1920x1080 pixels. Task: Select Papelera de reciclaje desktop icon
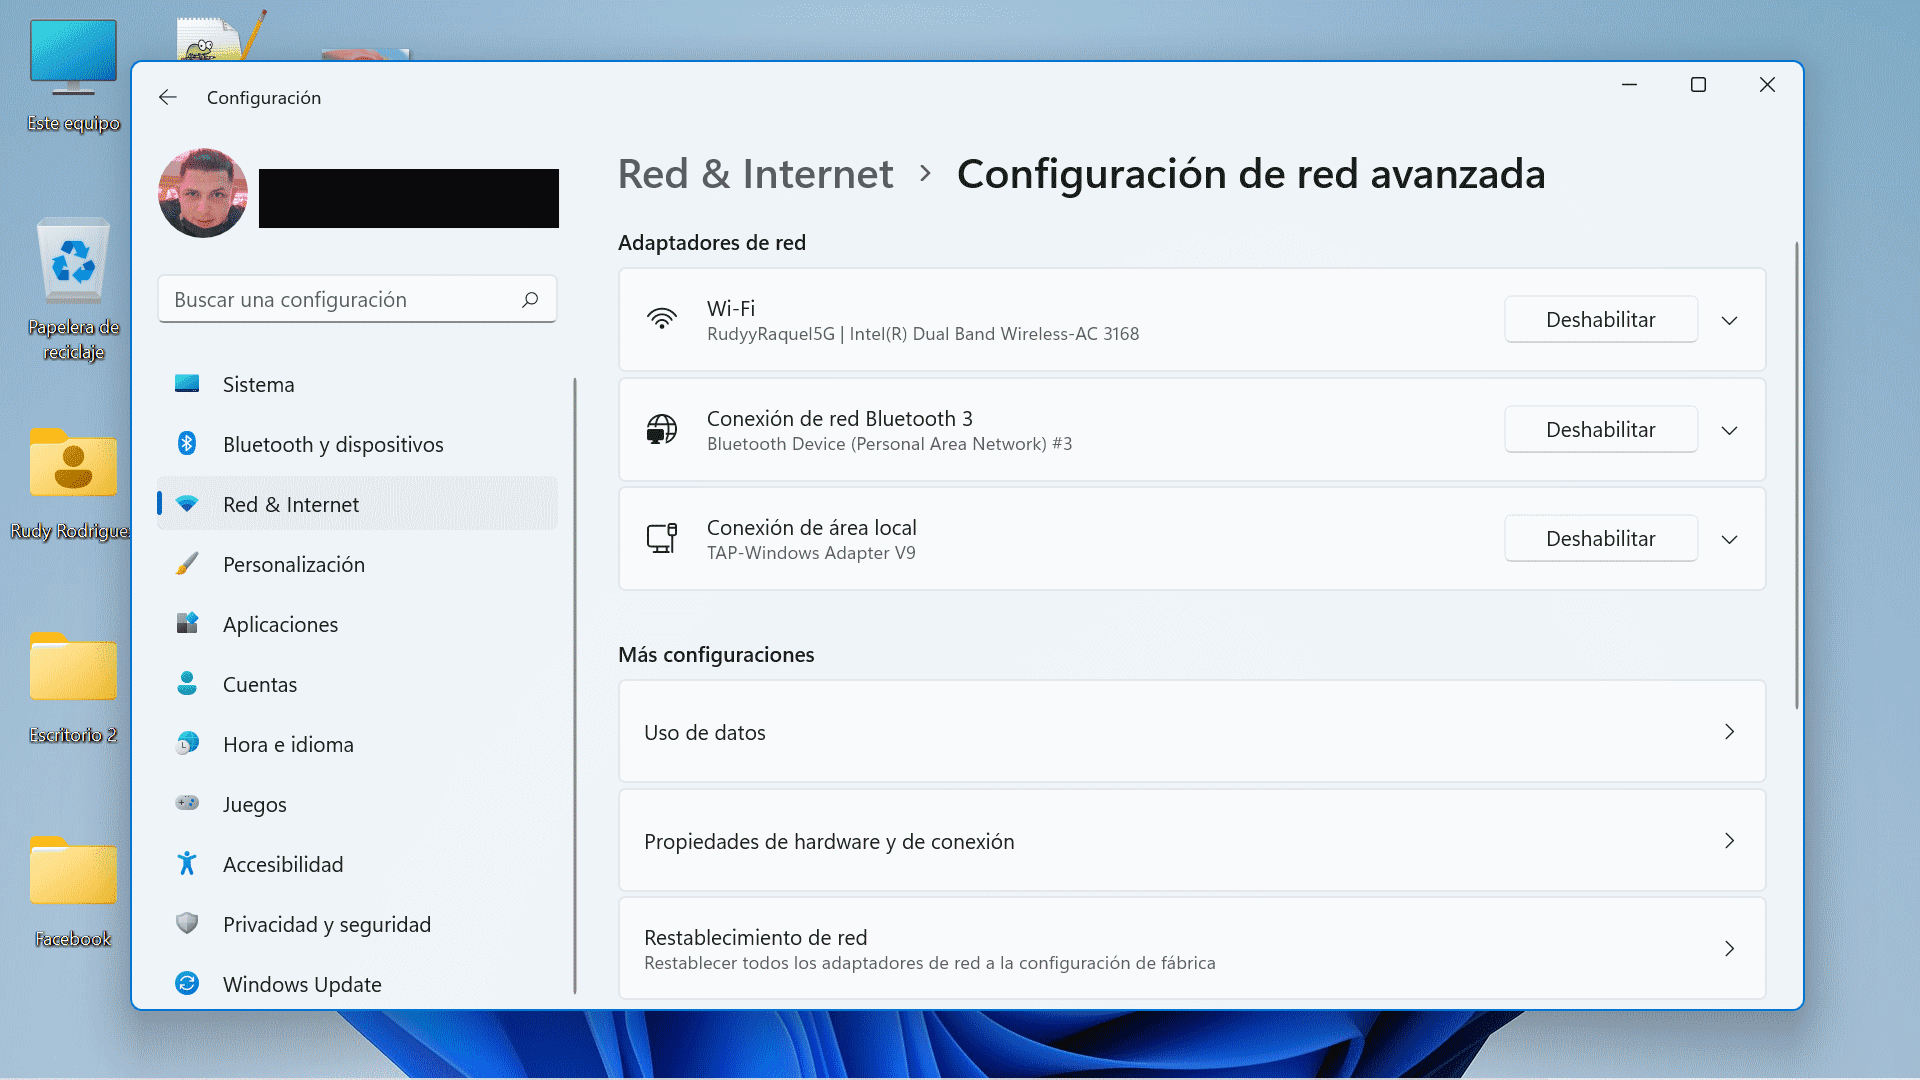coord(73,289)
